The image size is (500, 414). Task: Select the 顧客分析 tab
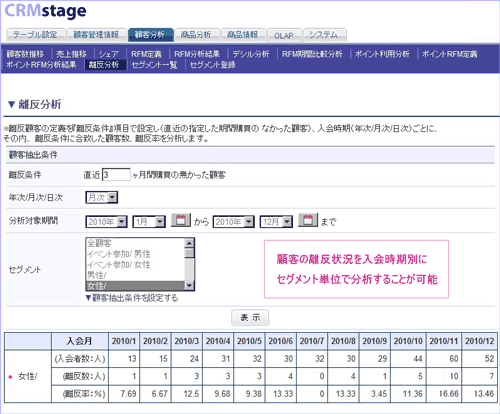pyautogui.click(x=151, y=35)
